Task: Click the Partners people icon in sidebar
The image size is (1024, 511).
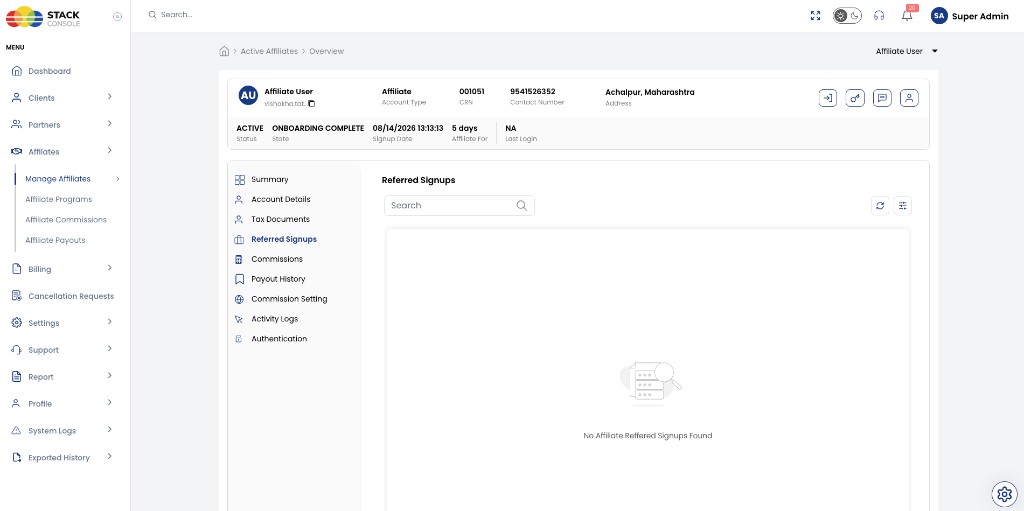Action: click(17, 124)
